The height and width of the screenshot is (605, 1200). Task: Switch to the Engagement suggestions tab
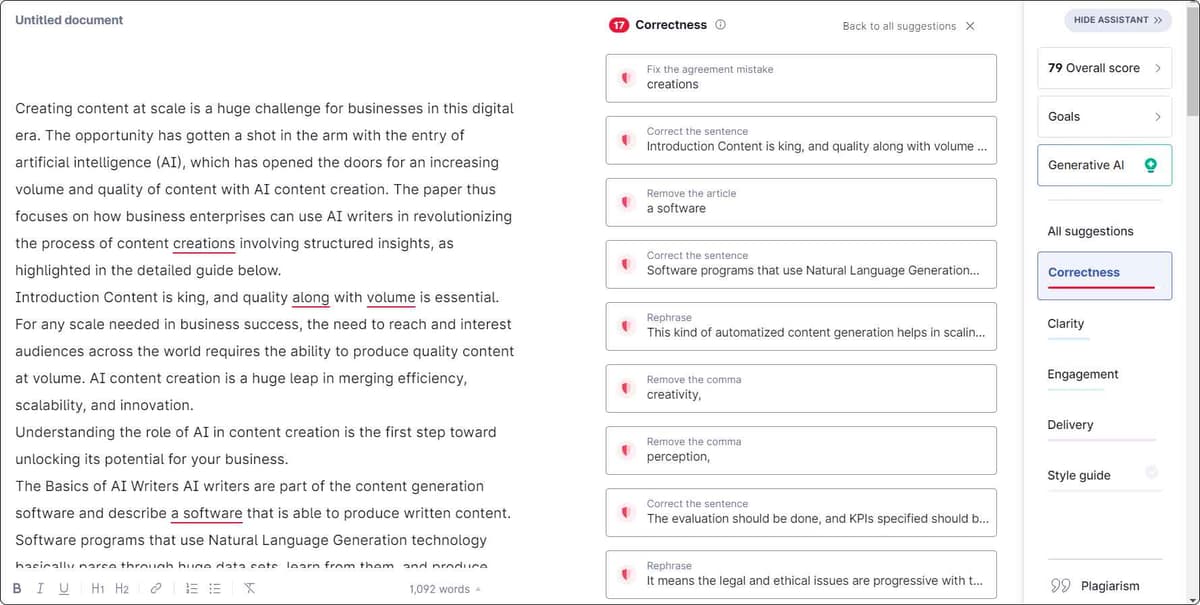pos(1083,375)
